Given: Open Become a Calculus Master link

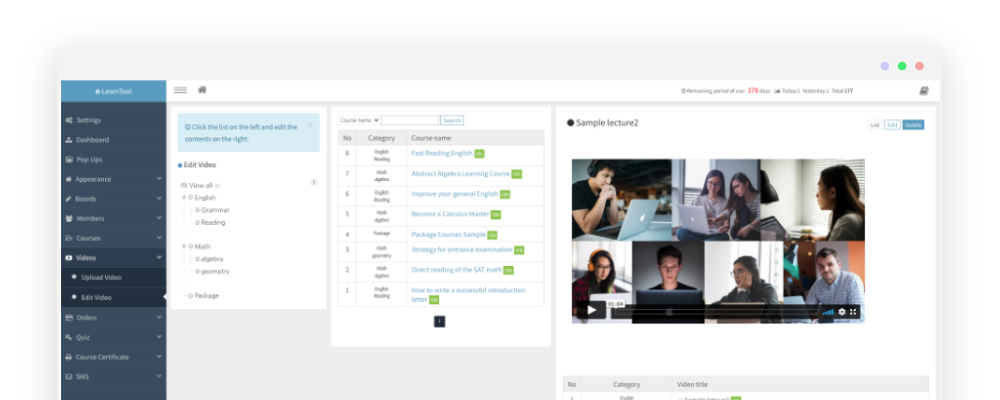Looking at the screenshot, I should (x=450, y=214).
